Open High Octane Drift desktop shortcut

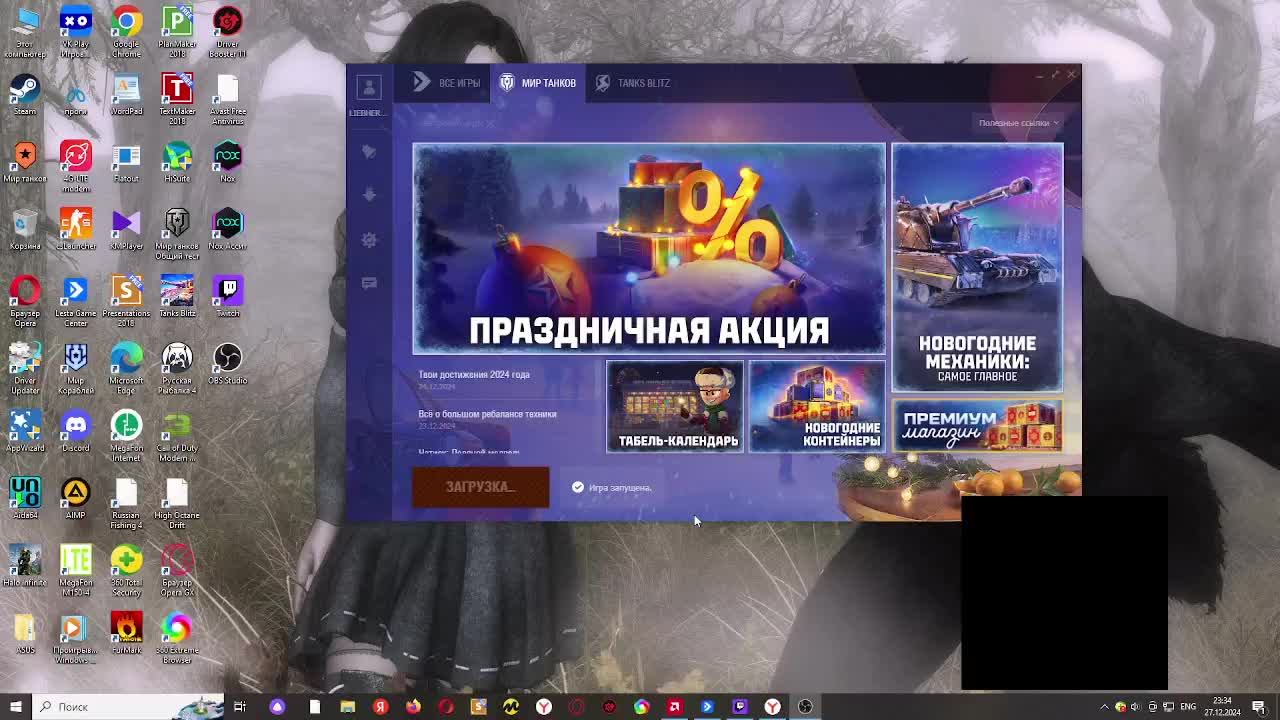pos(177,502)
